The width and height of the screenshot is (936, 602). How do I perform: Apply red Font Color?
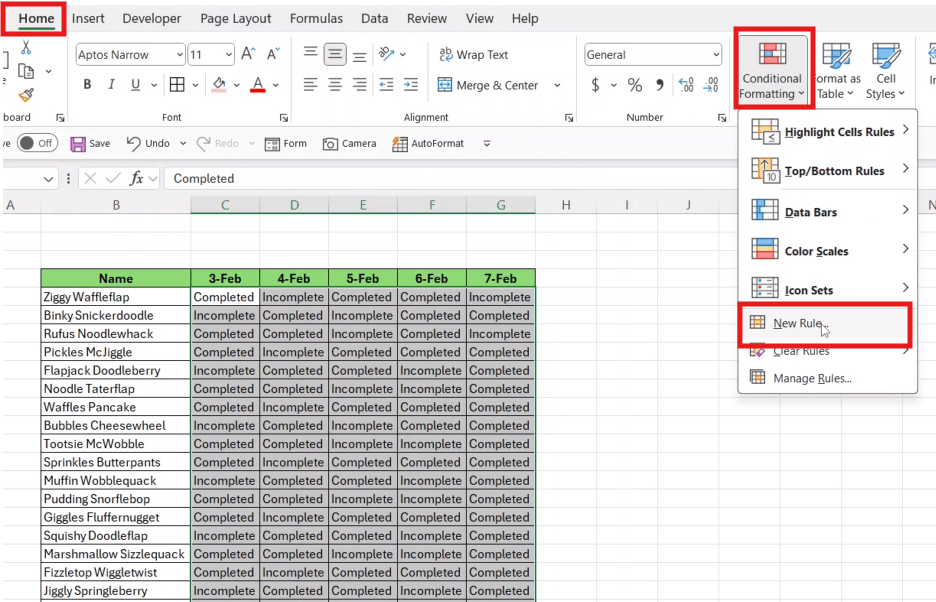coord(258,85)
